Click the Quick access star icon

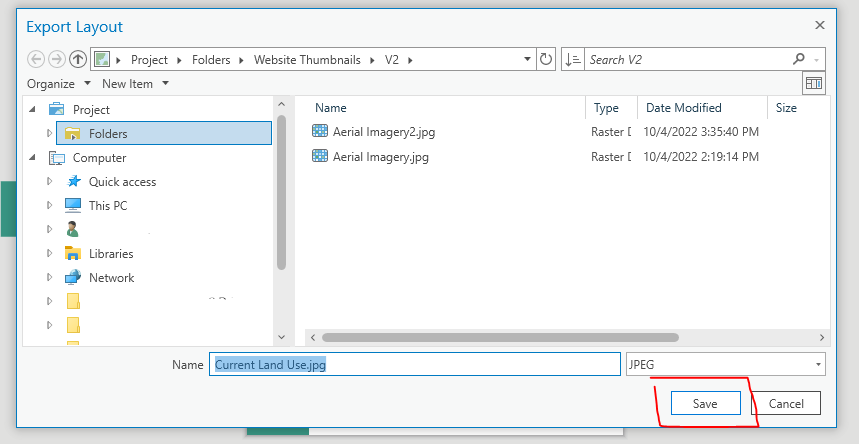click(x=73, y=181)
